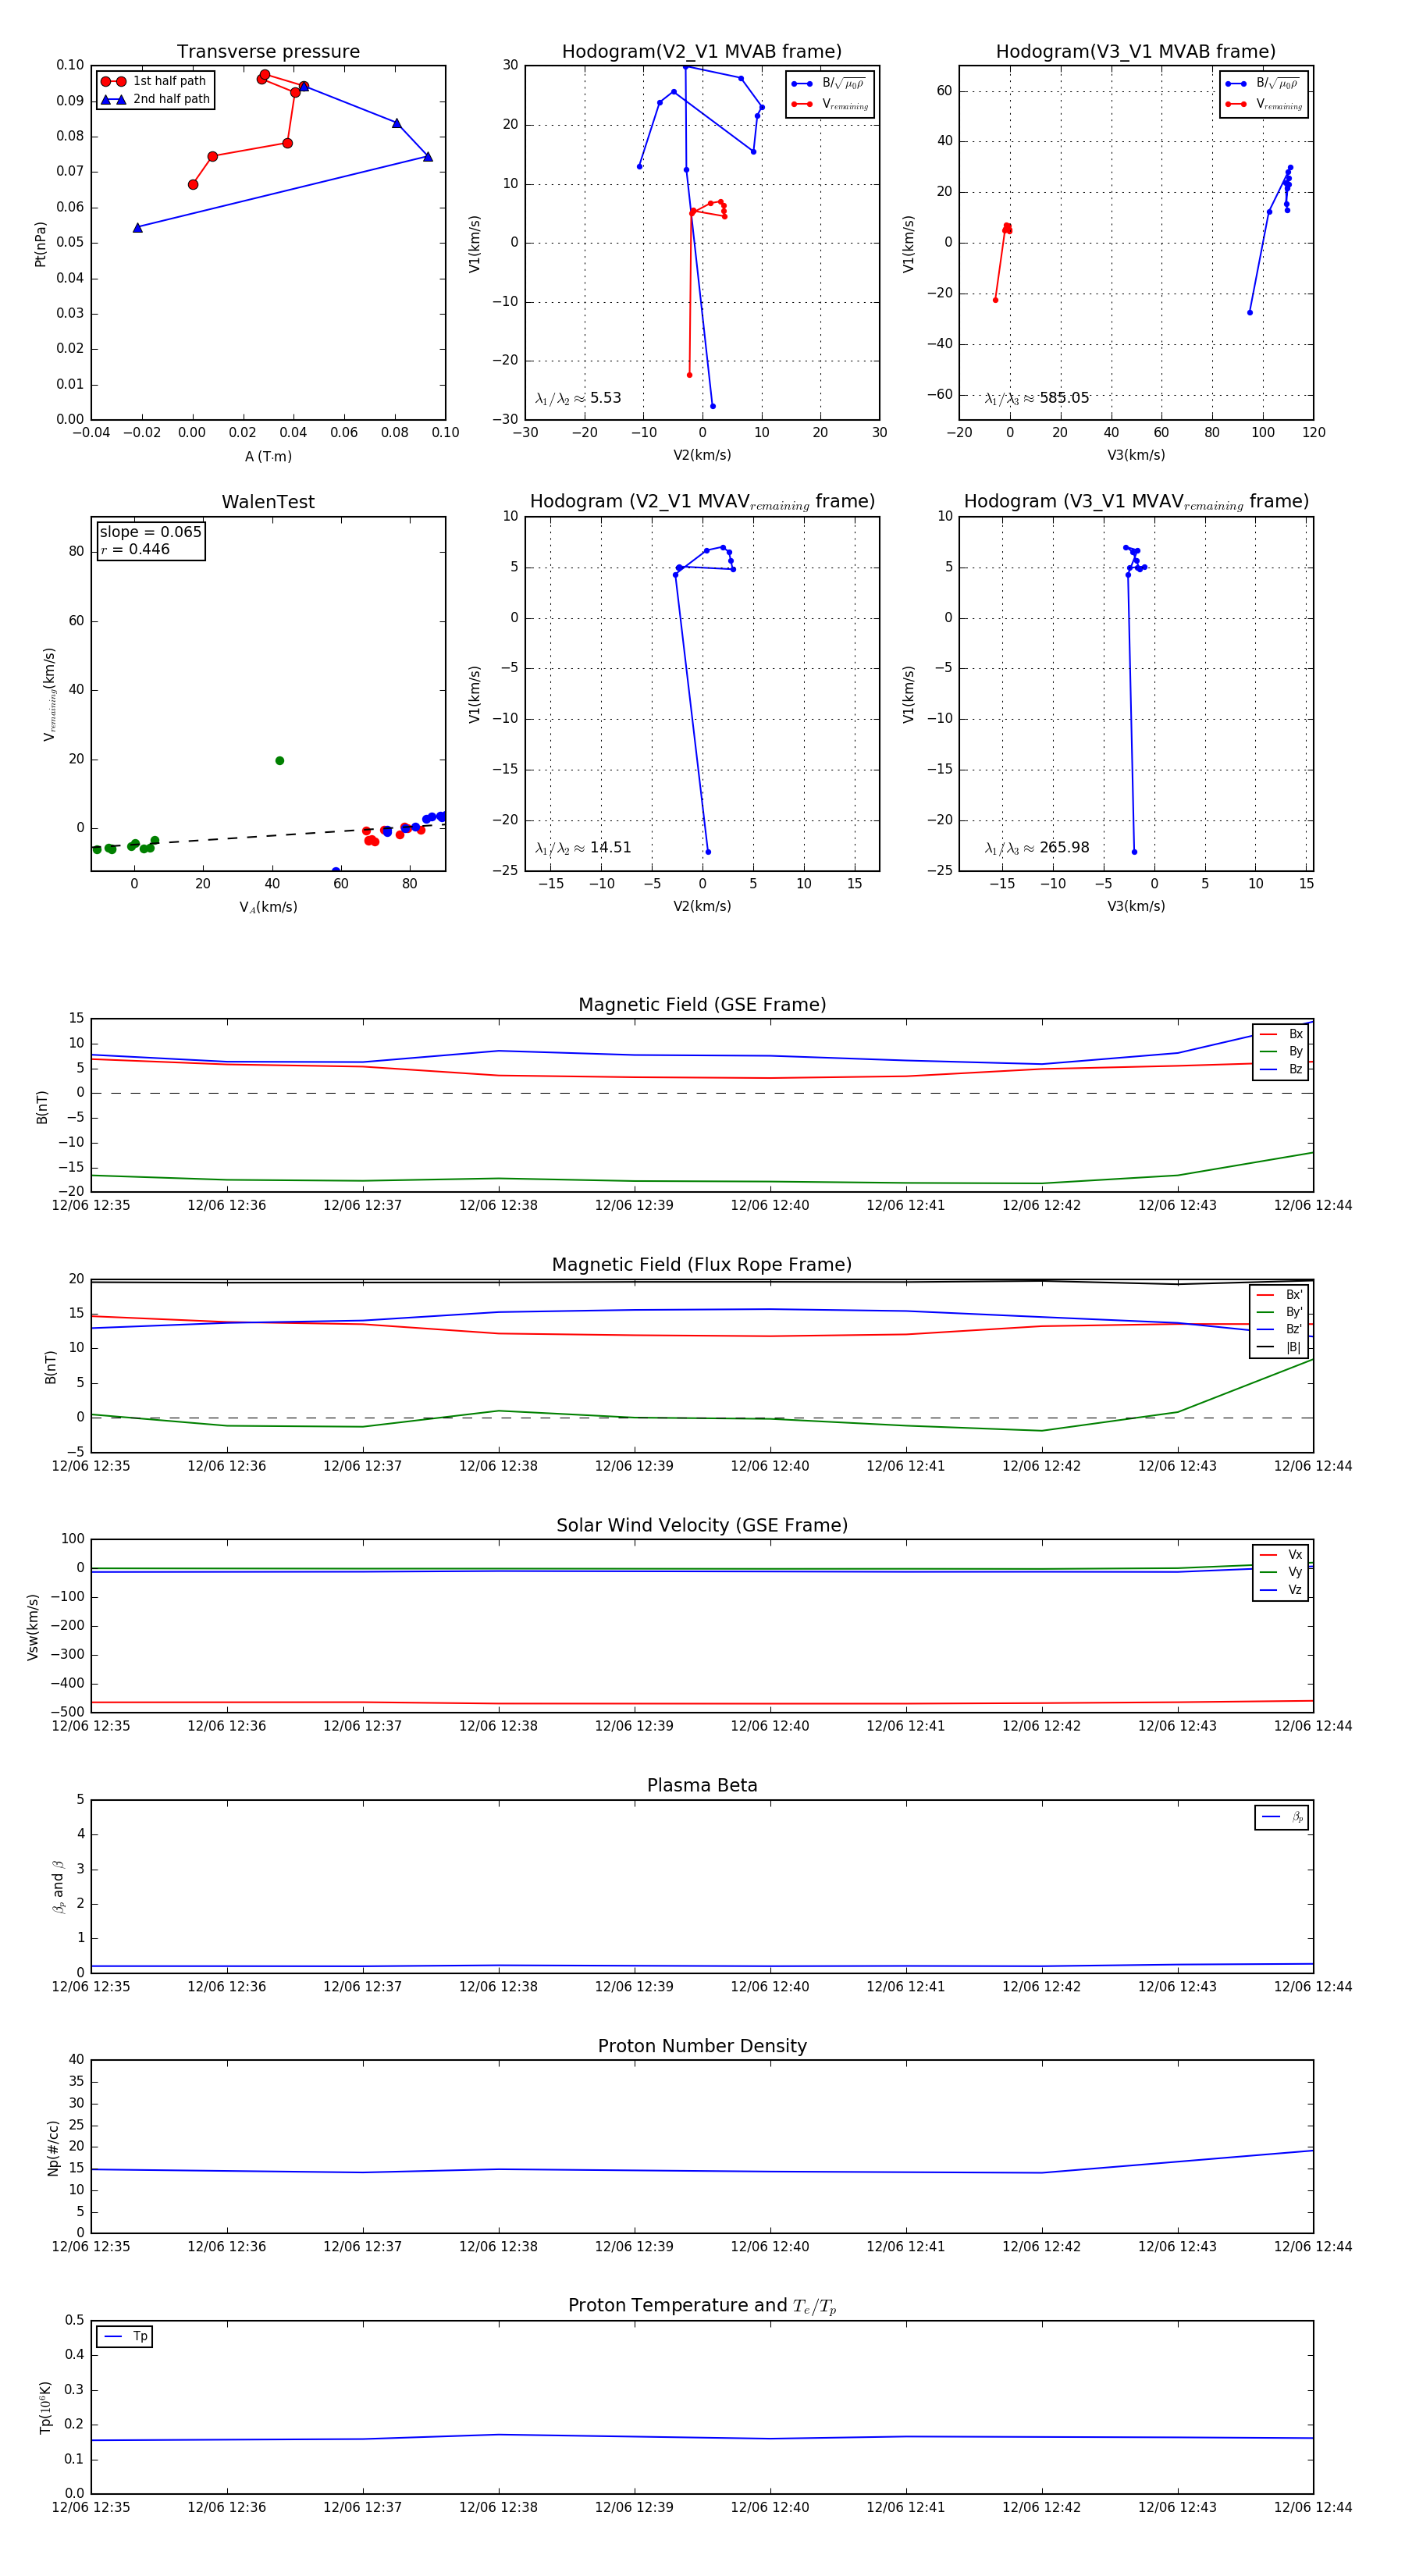
Task: Click the "Plasma Beta" plot title
Action: pyautogui.click(x=702, y=1786)
